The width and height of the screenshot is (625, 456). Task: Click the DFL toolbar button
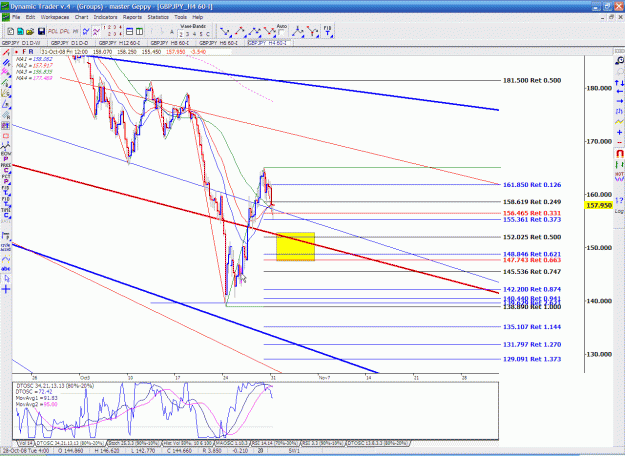pyautogui.click(x=64, y=31)
